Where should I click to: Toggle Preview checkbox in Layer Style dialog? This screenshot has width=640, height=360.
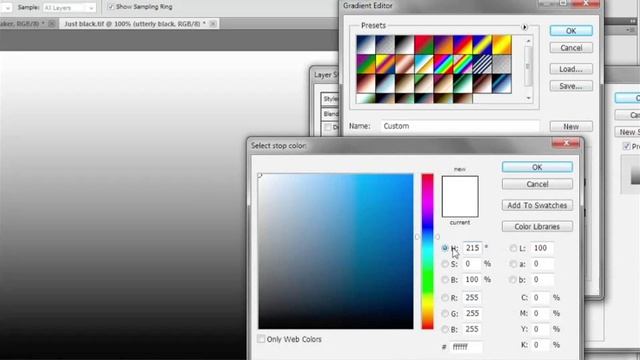627,146
